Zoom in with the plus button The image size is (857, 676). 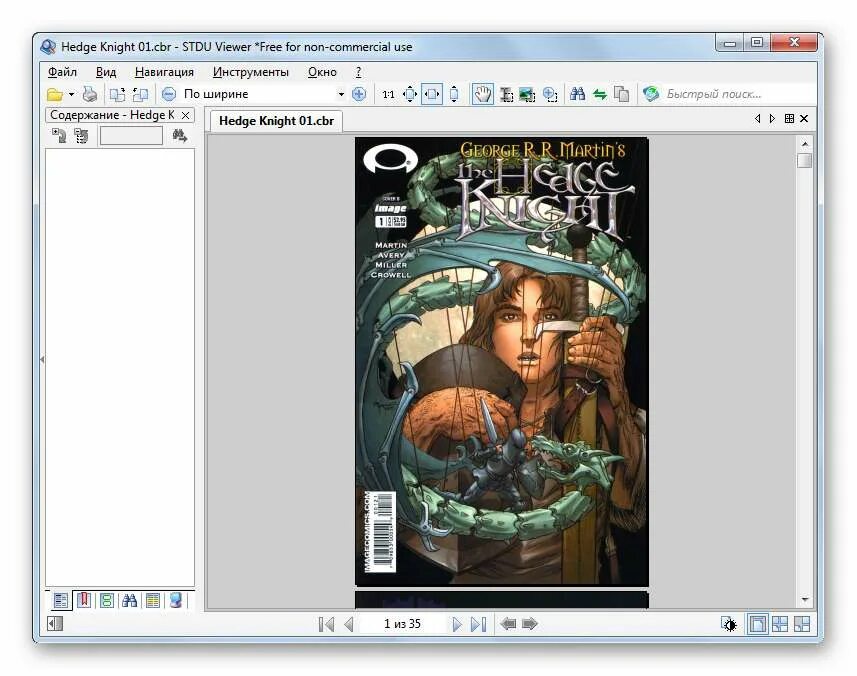tap(359, 94)
